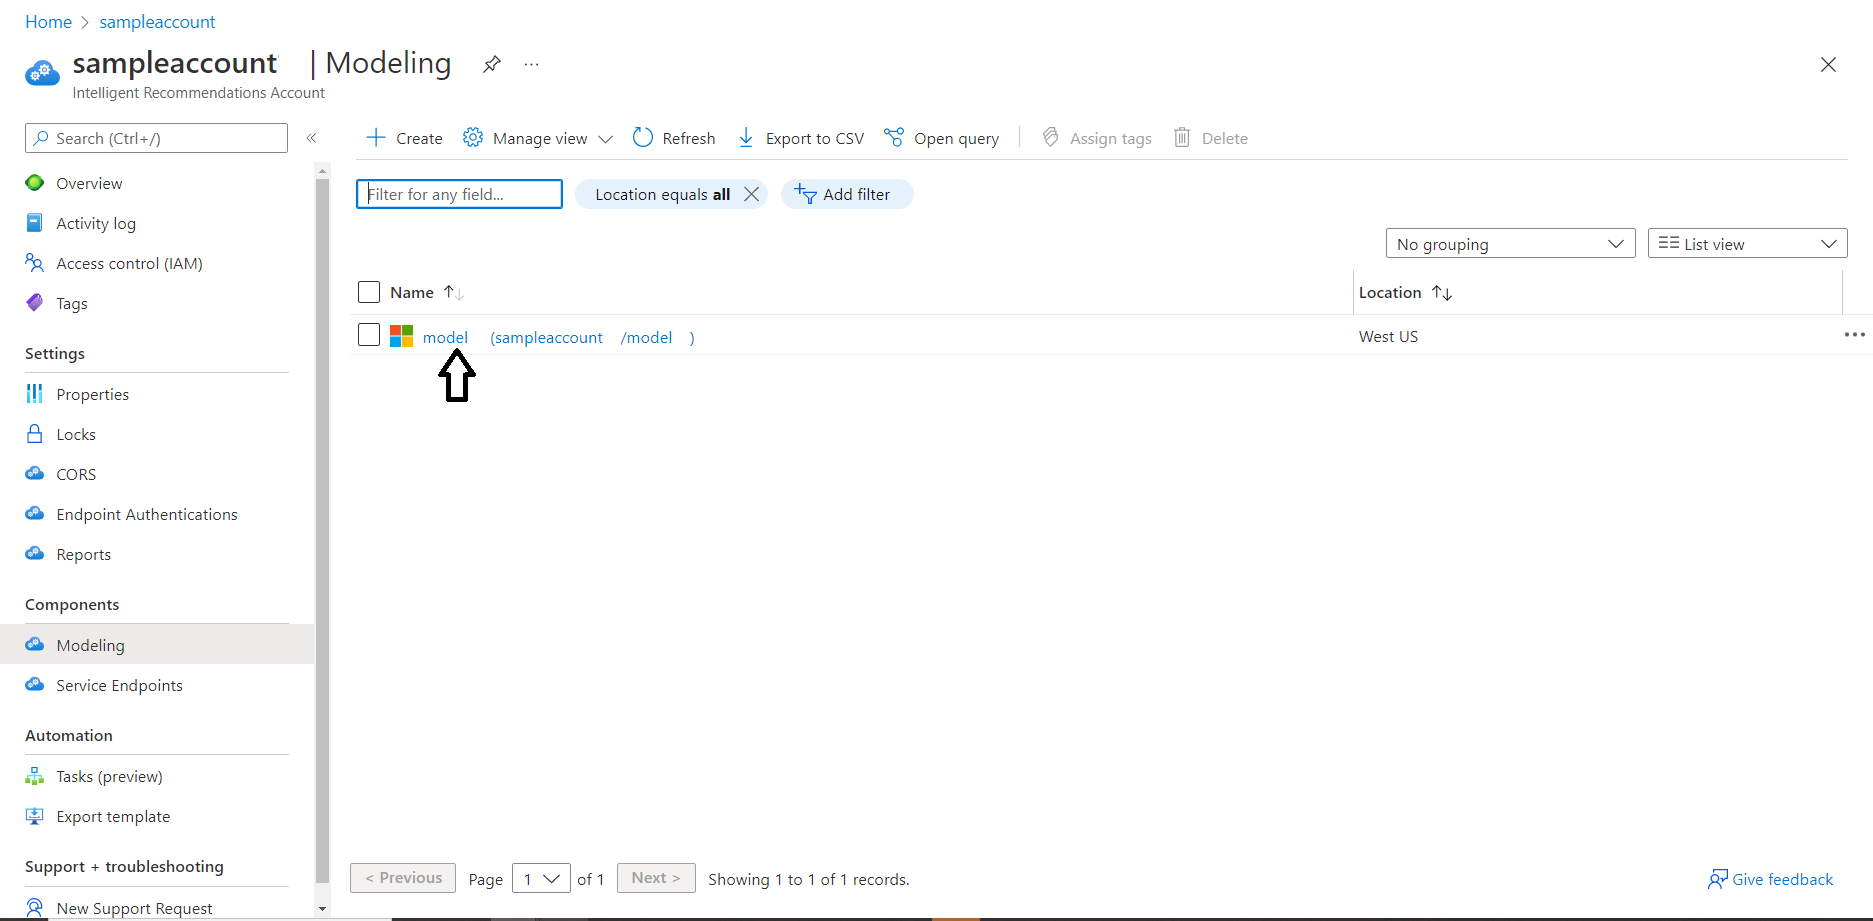Open the Tasks (preview) automation item
1873x921 pixels.
[x=108, y=775]
